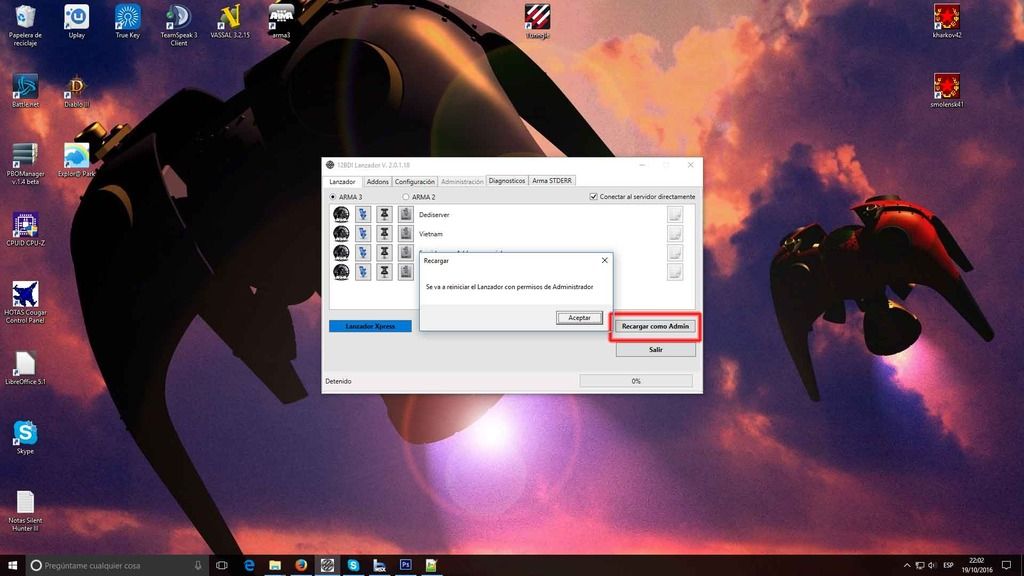This screenshot has width=1024, height=576.
Task: Open the kharkov42 desktop shortcut
Action: click(946, 22)
